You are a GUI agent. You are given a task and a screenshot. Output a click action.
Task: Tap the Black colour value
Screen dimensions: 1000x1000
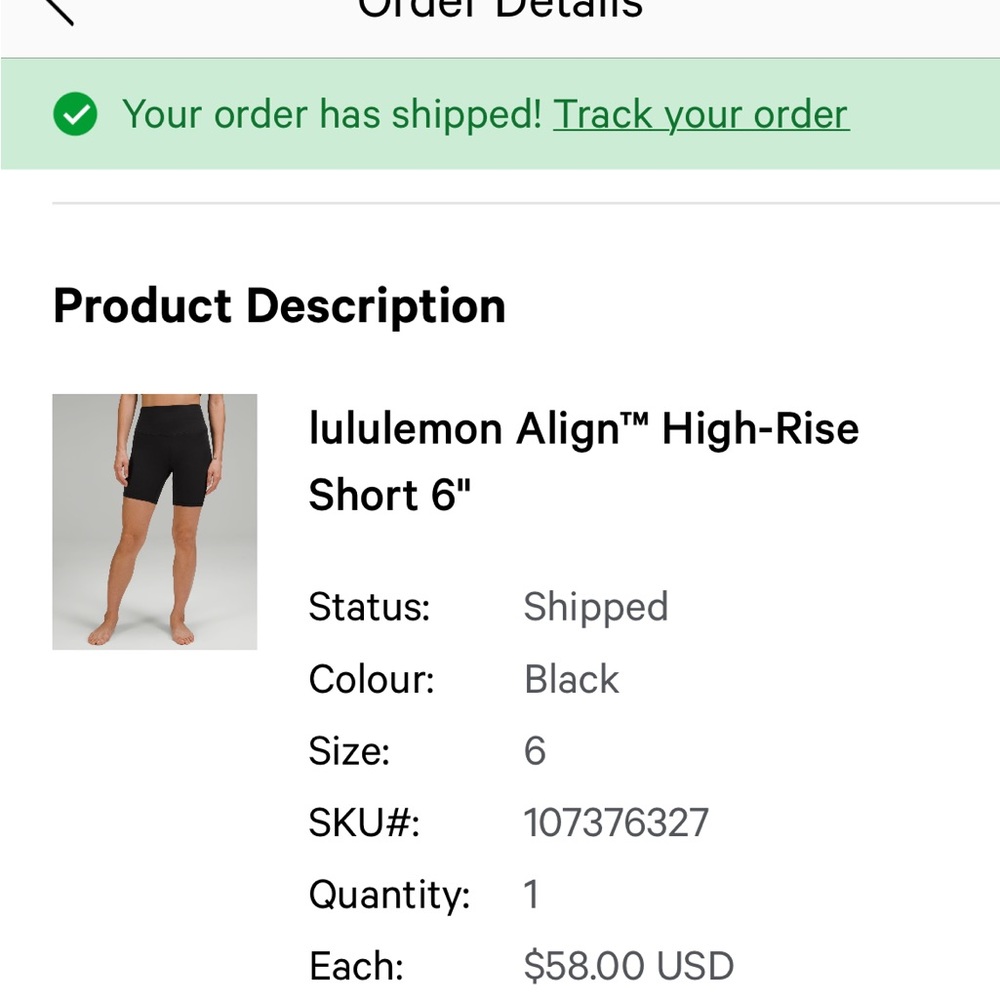click(571, 679)
